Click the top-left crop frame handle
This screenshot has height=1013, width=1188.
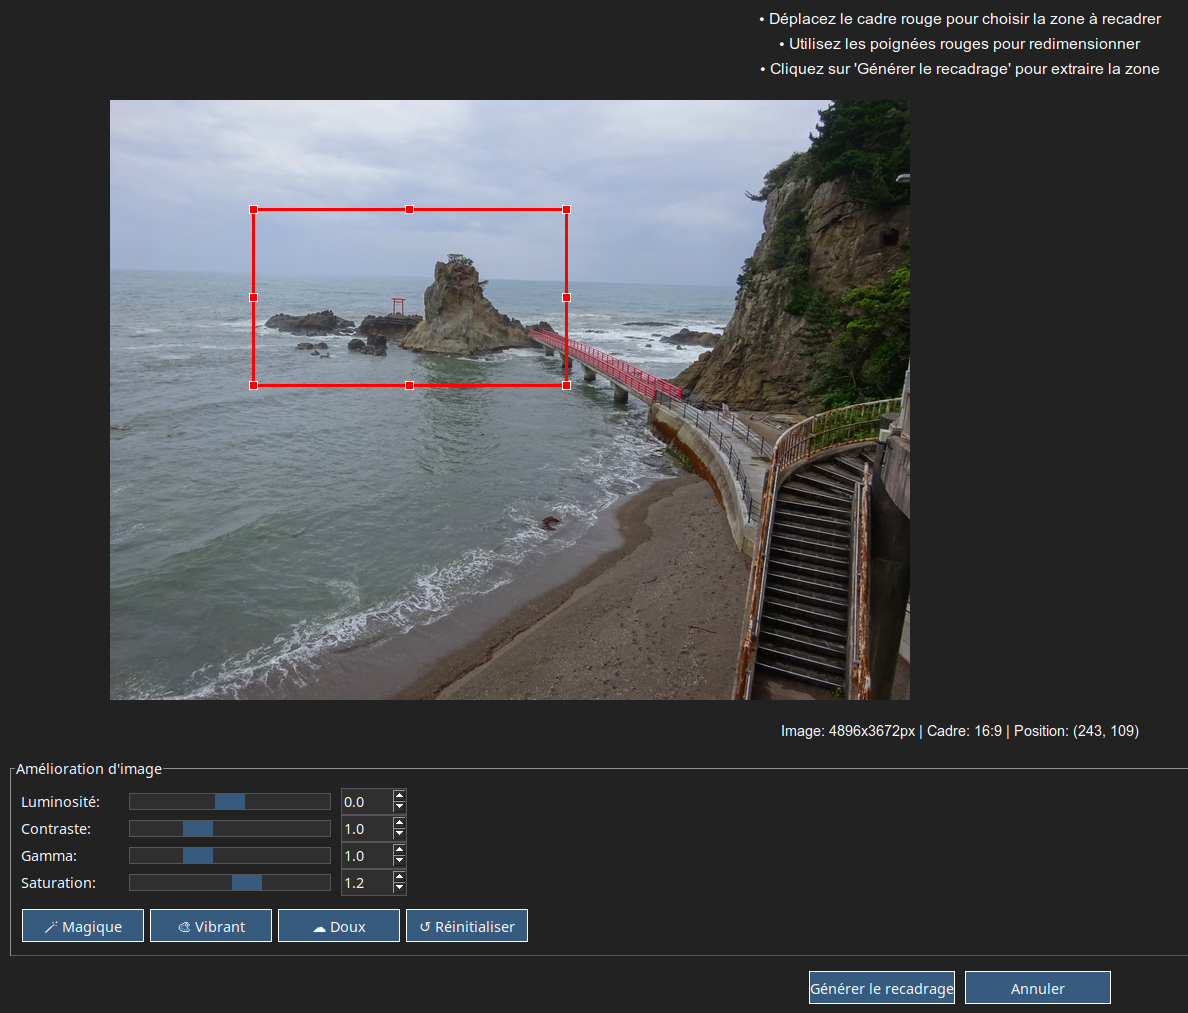(x=253, y=210)
